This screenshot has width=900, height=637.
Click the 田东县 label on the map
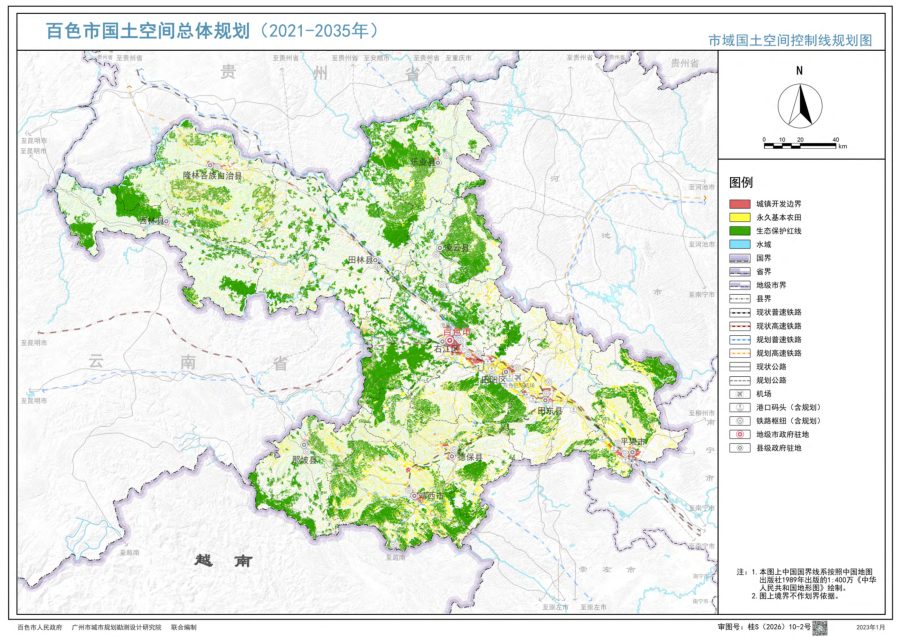550,411
